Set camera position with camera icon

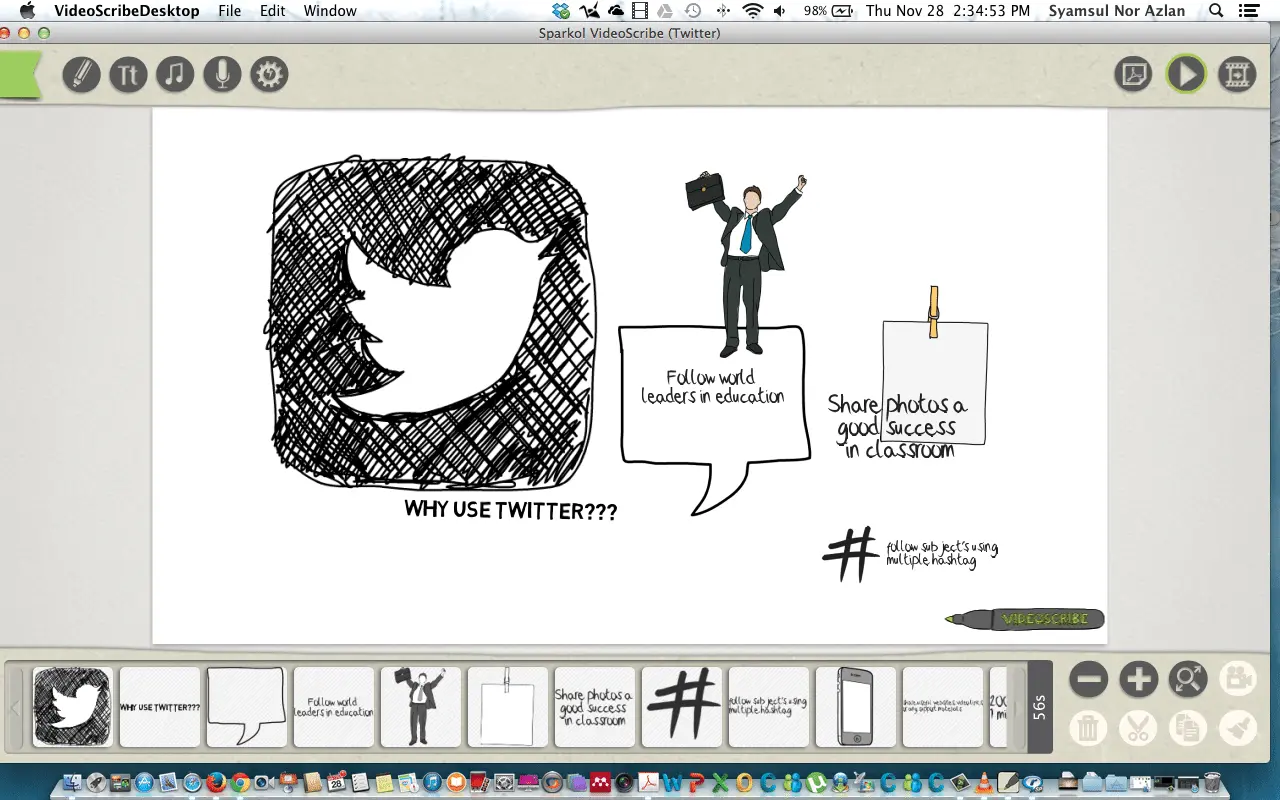pos(1237,679)
